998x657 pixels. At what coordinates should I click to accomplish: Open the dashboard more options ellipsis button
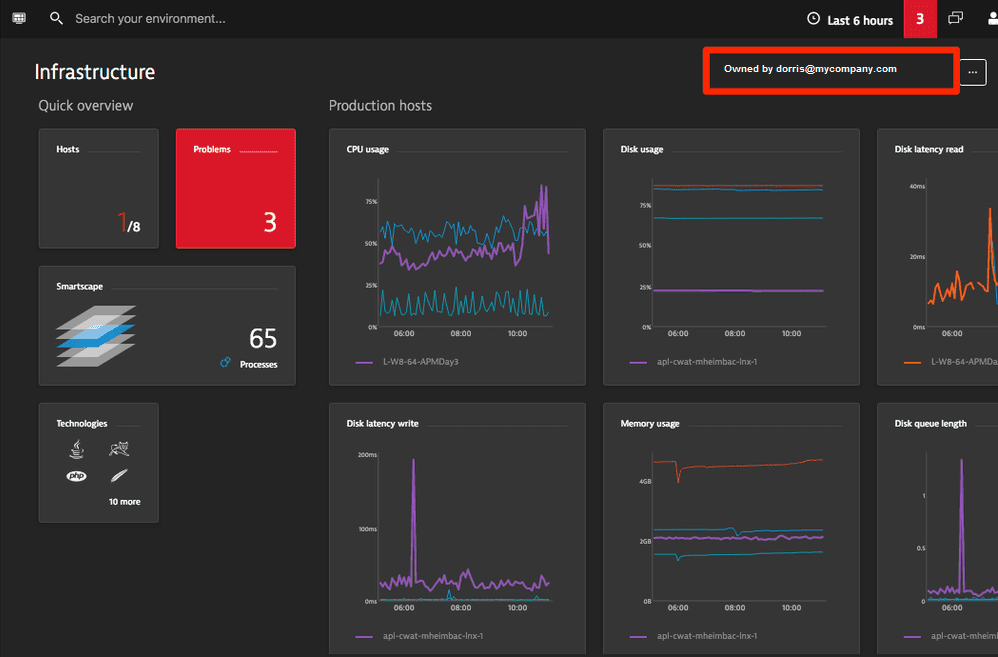(973, 72)
